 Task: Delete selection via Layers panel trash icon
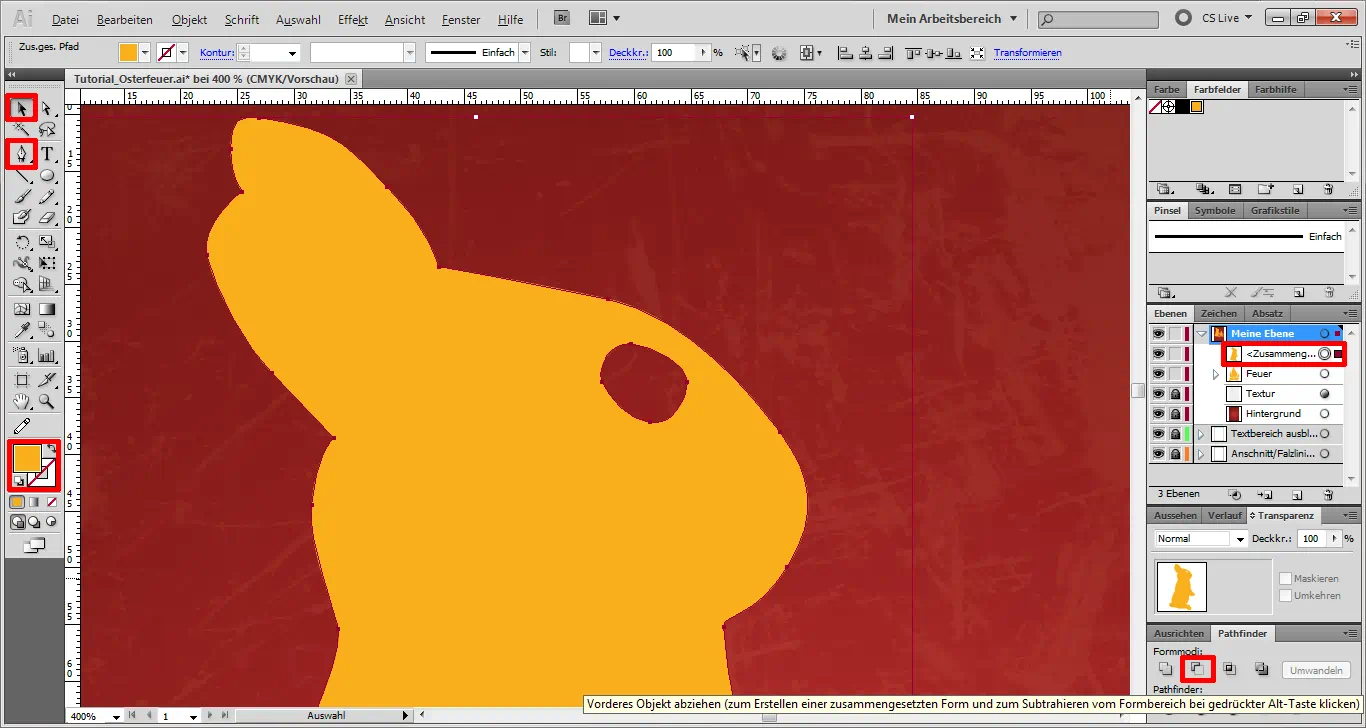[1327, 493]
